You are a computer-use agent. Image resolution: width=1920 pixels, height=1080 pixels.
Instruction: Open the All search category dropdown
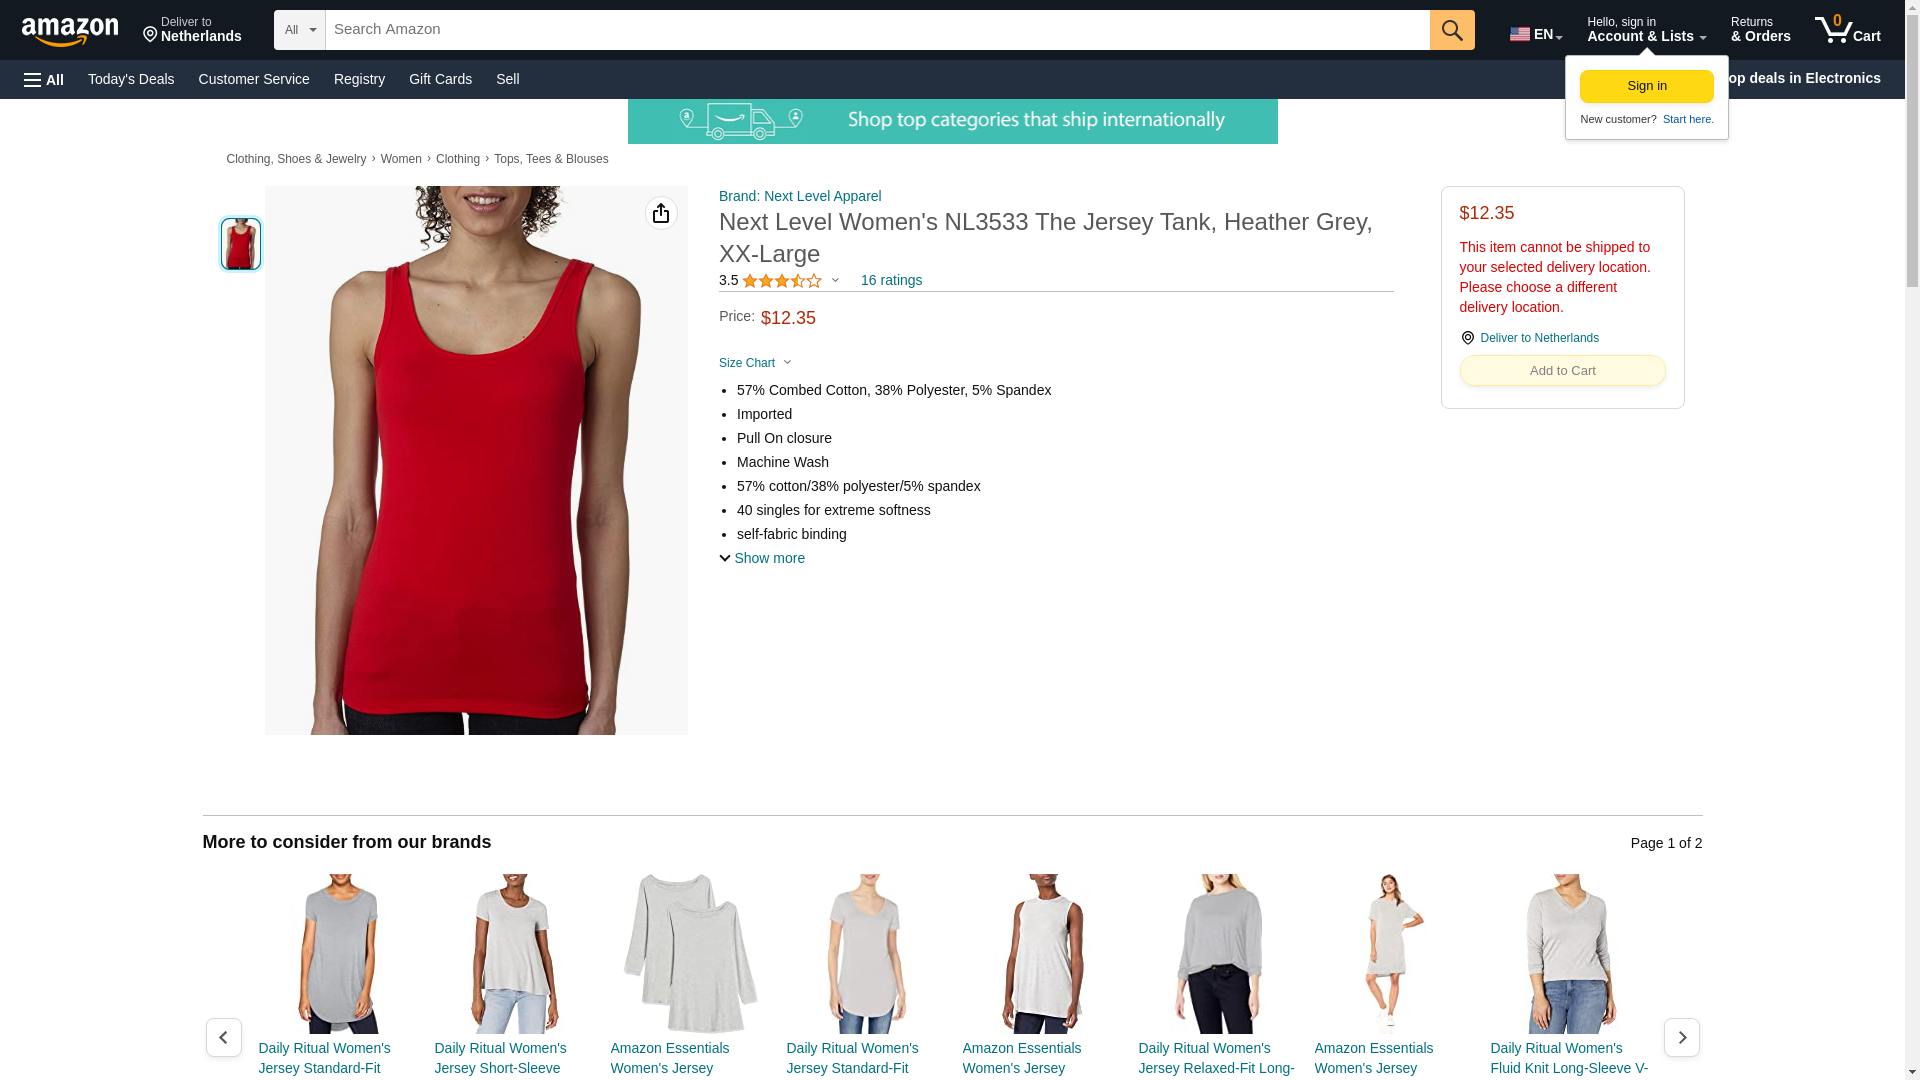(x=300, y=30)
